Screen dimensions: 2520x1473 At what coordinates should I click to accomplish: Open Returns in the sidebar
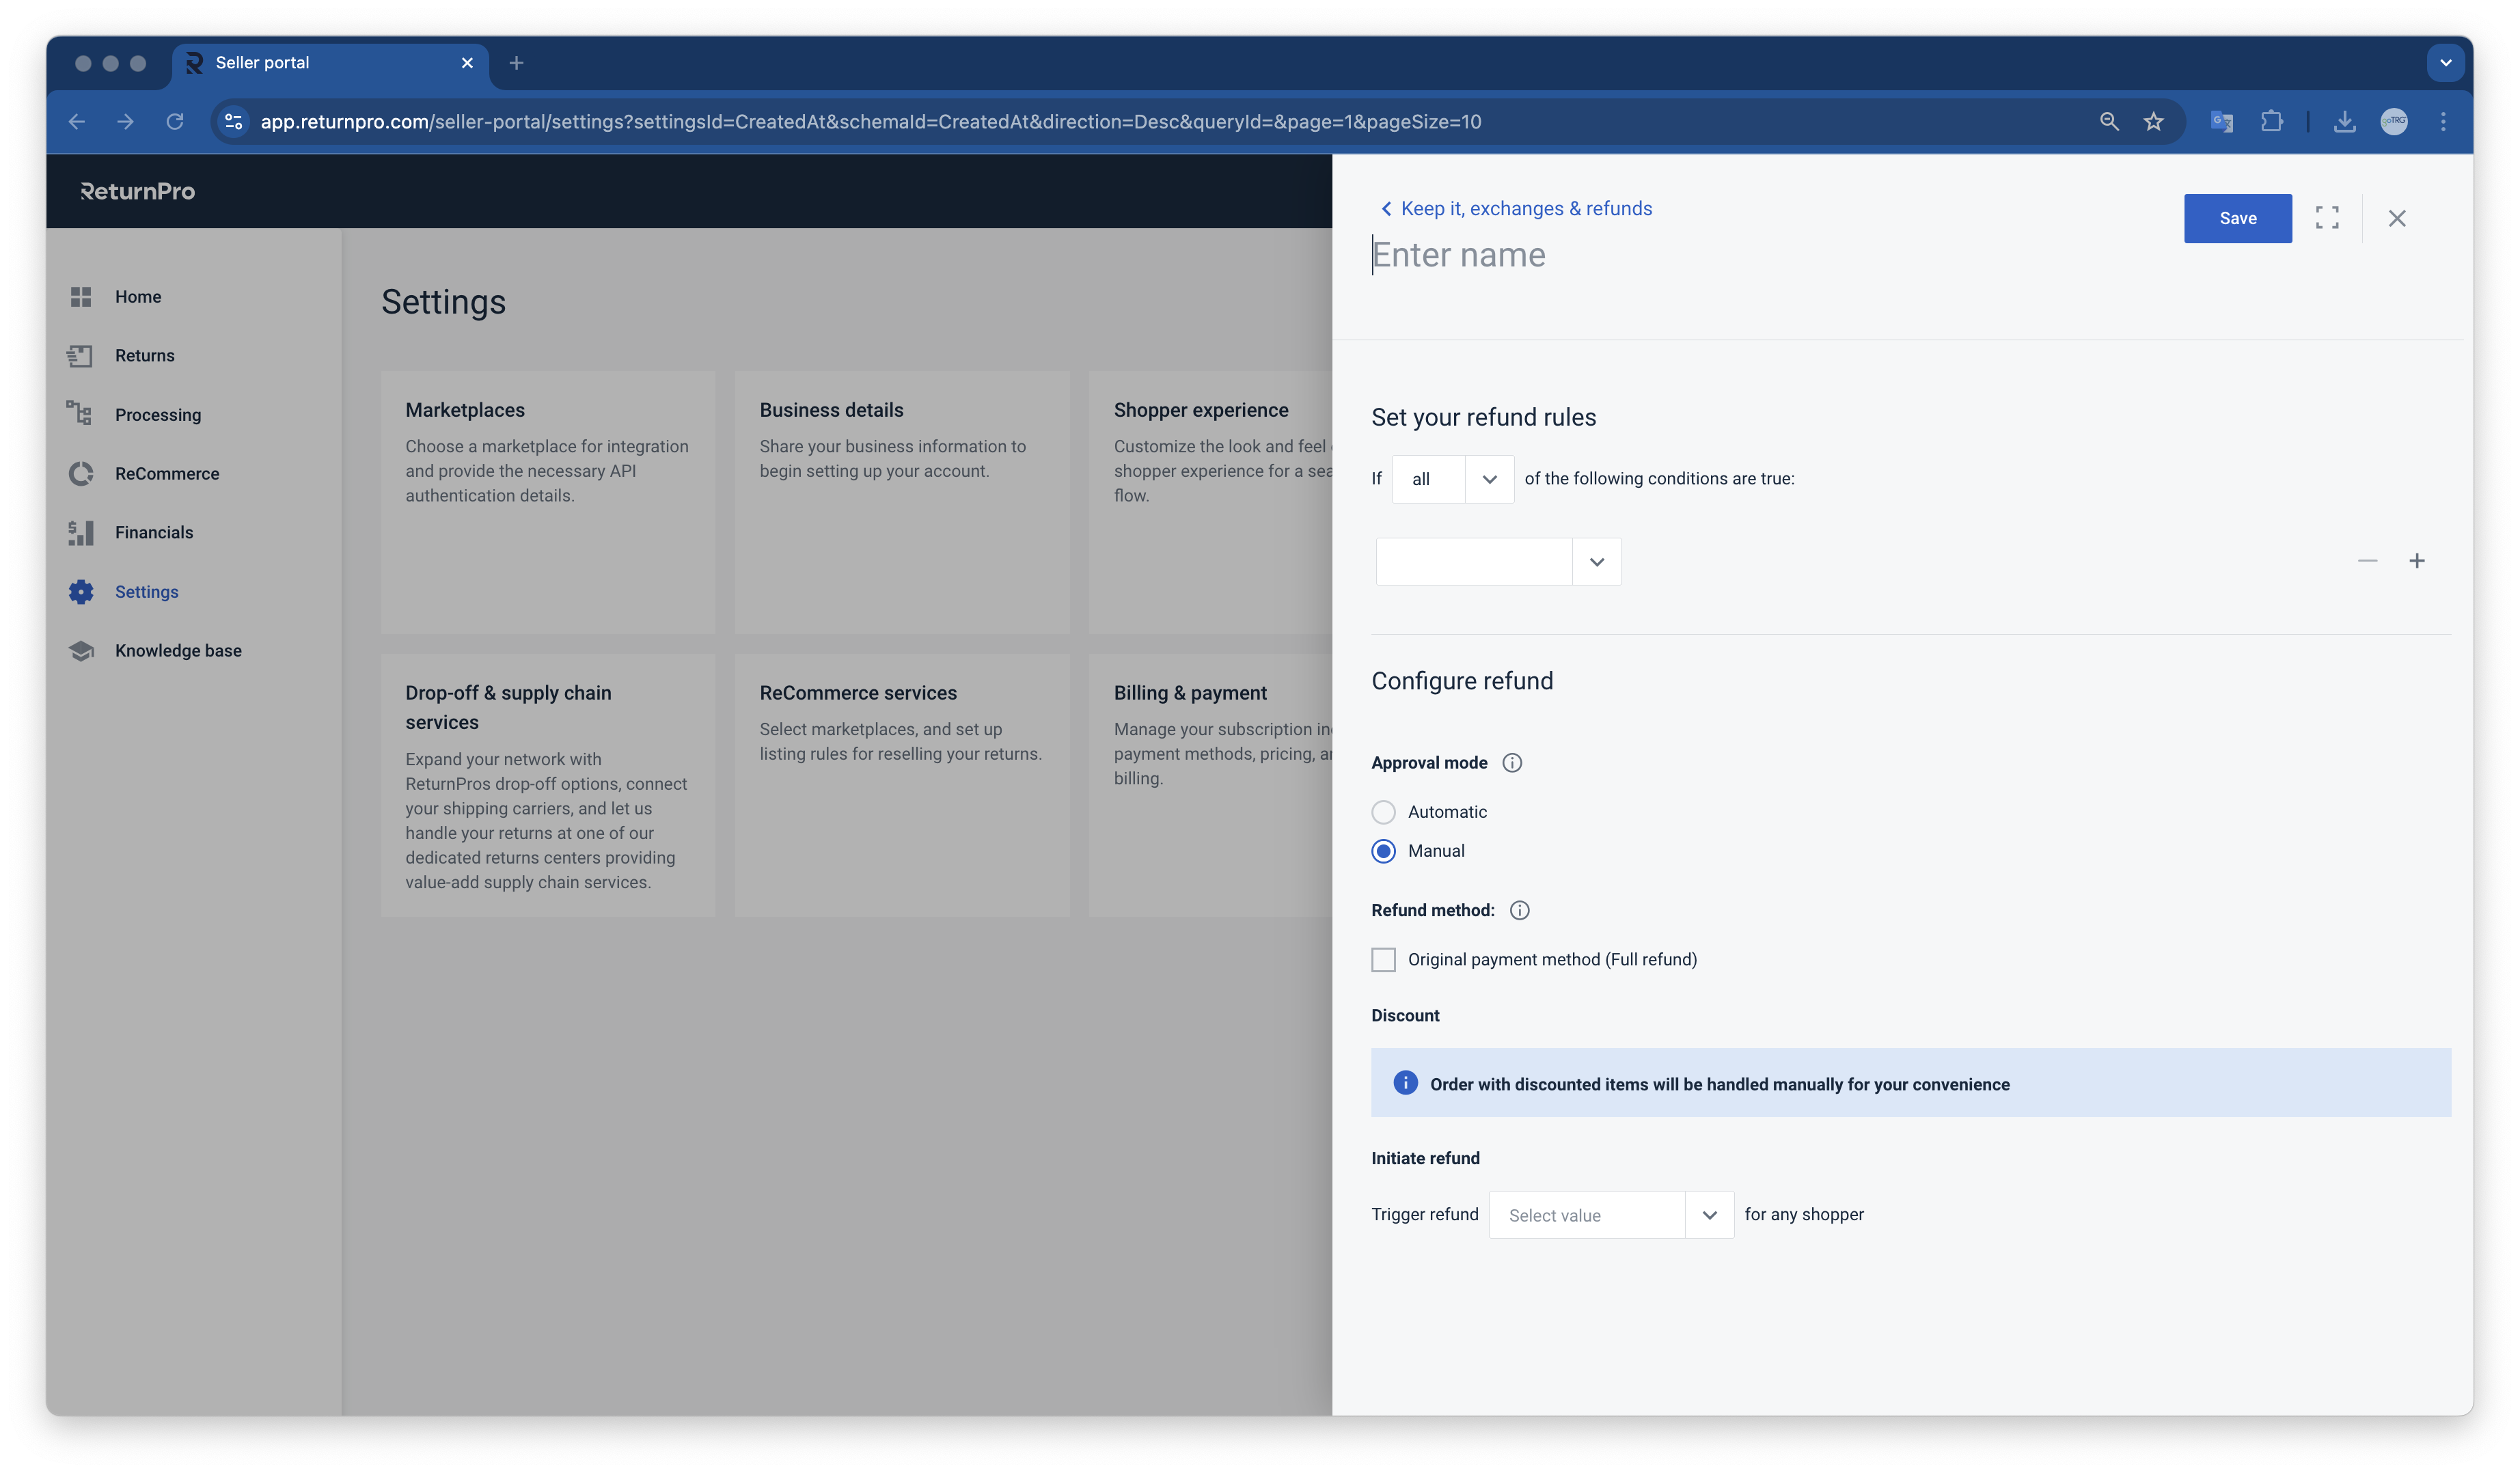(144, 356)
